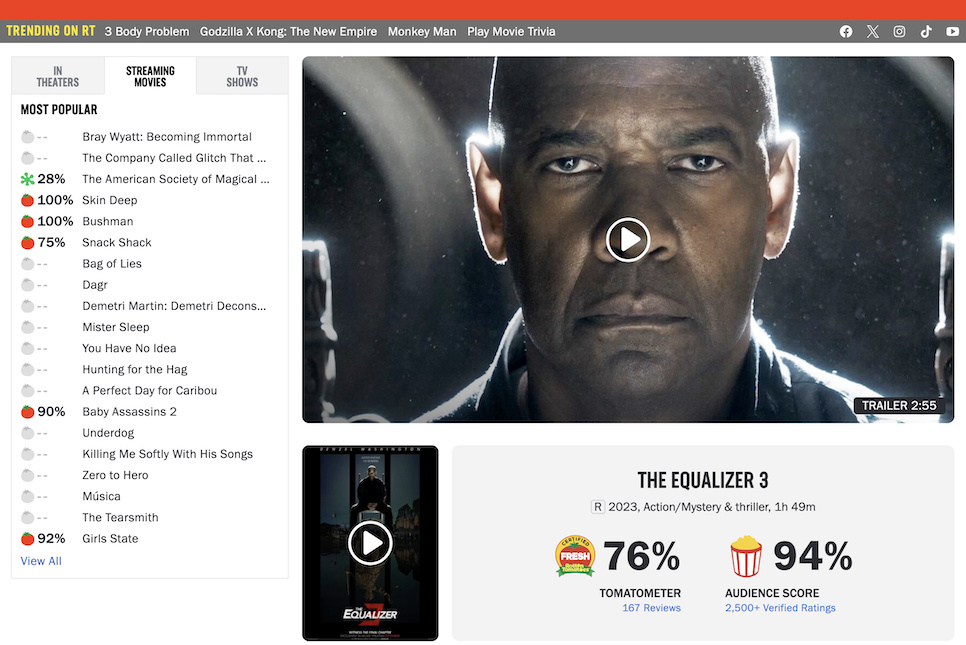
Task: Play the Equalizer 3 trailer in the large video
Action: 628,240
